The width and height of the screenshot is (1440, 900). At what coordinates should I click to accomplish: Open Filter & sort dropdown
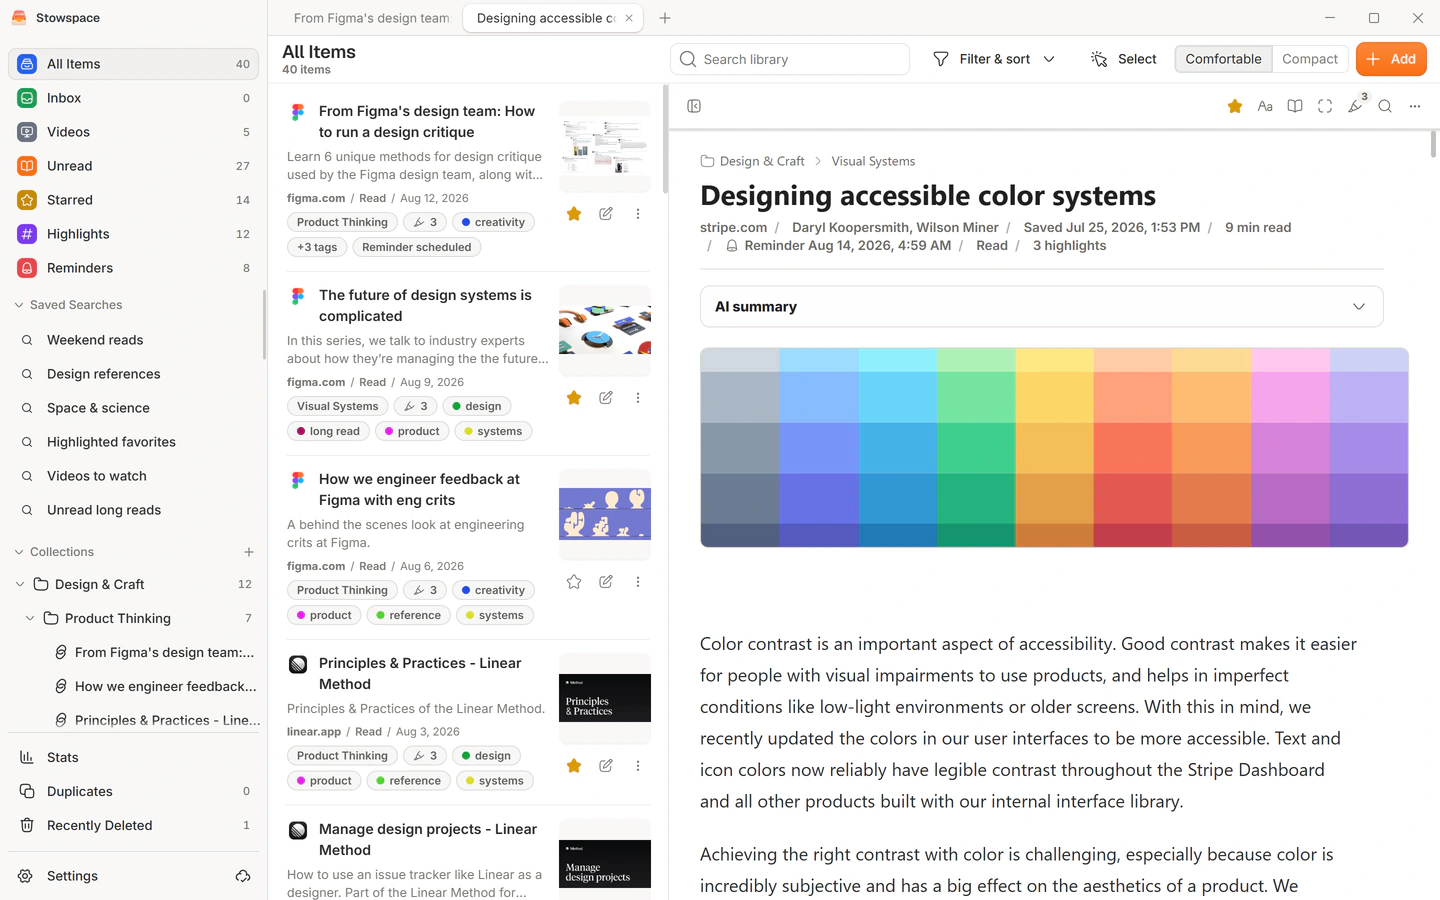994,59
